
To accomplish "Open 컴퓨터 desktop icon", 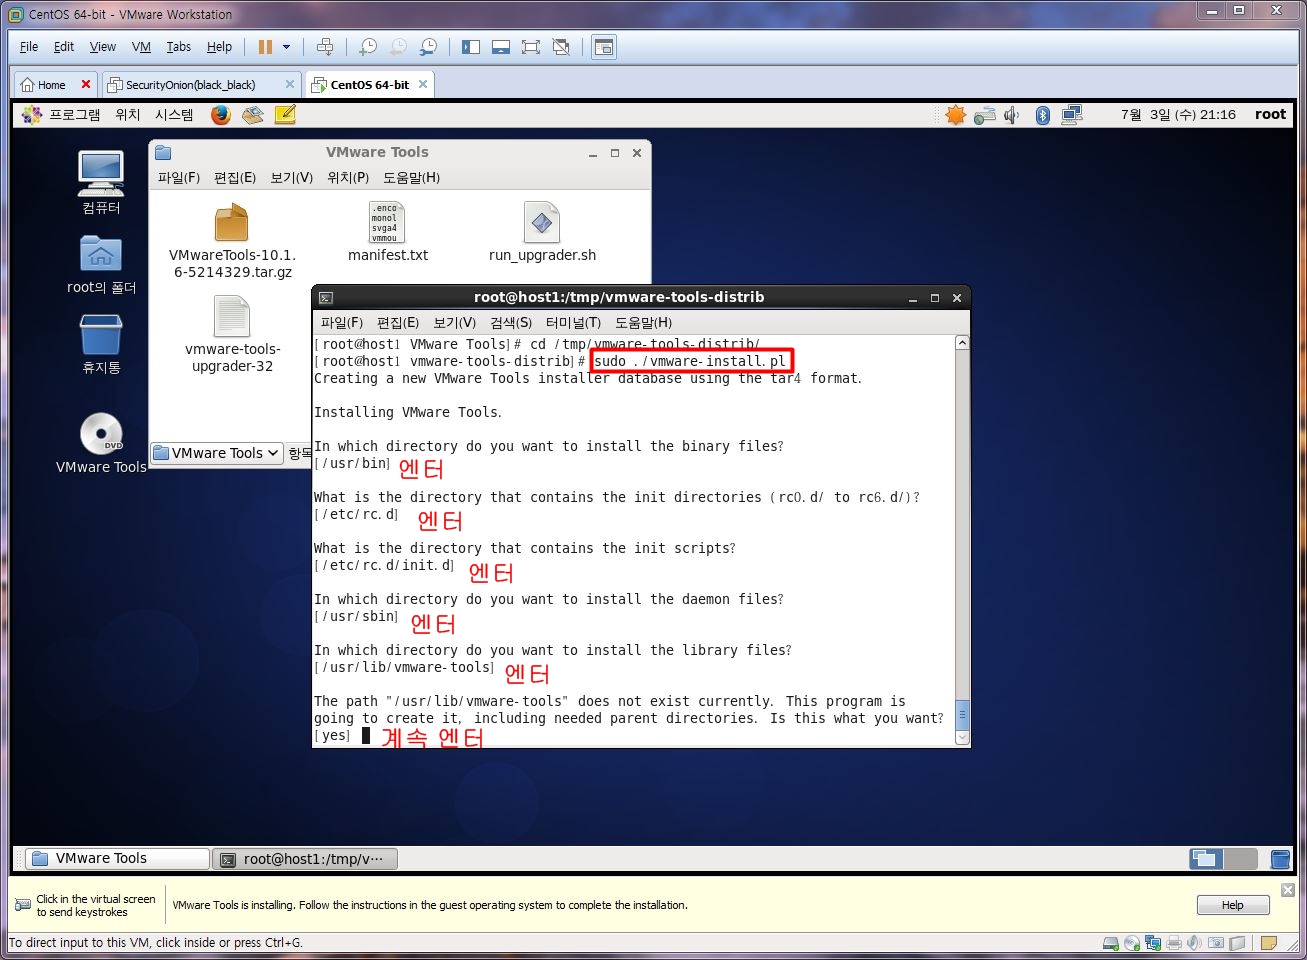I will click(101, 182).
